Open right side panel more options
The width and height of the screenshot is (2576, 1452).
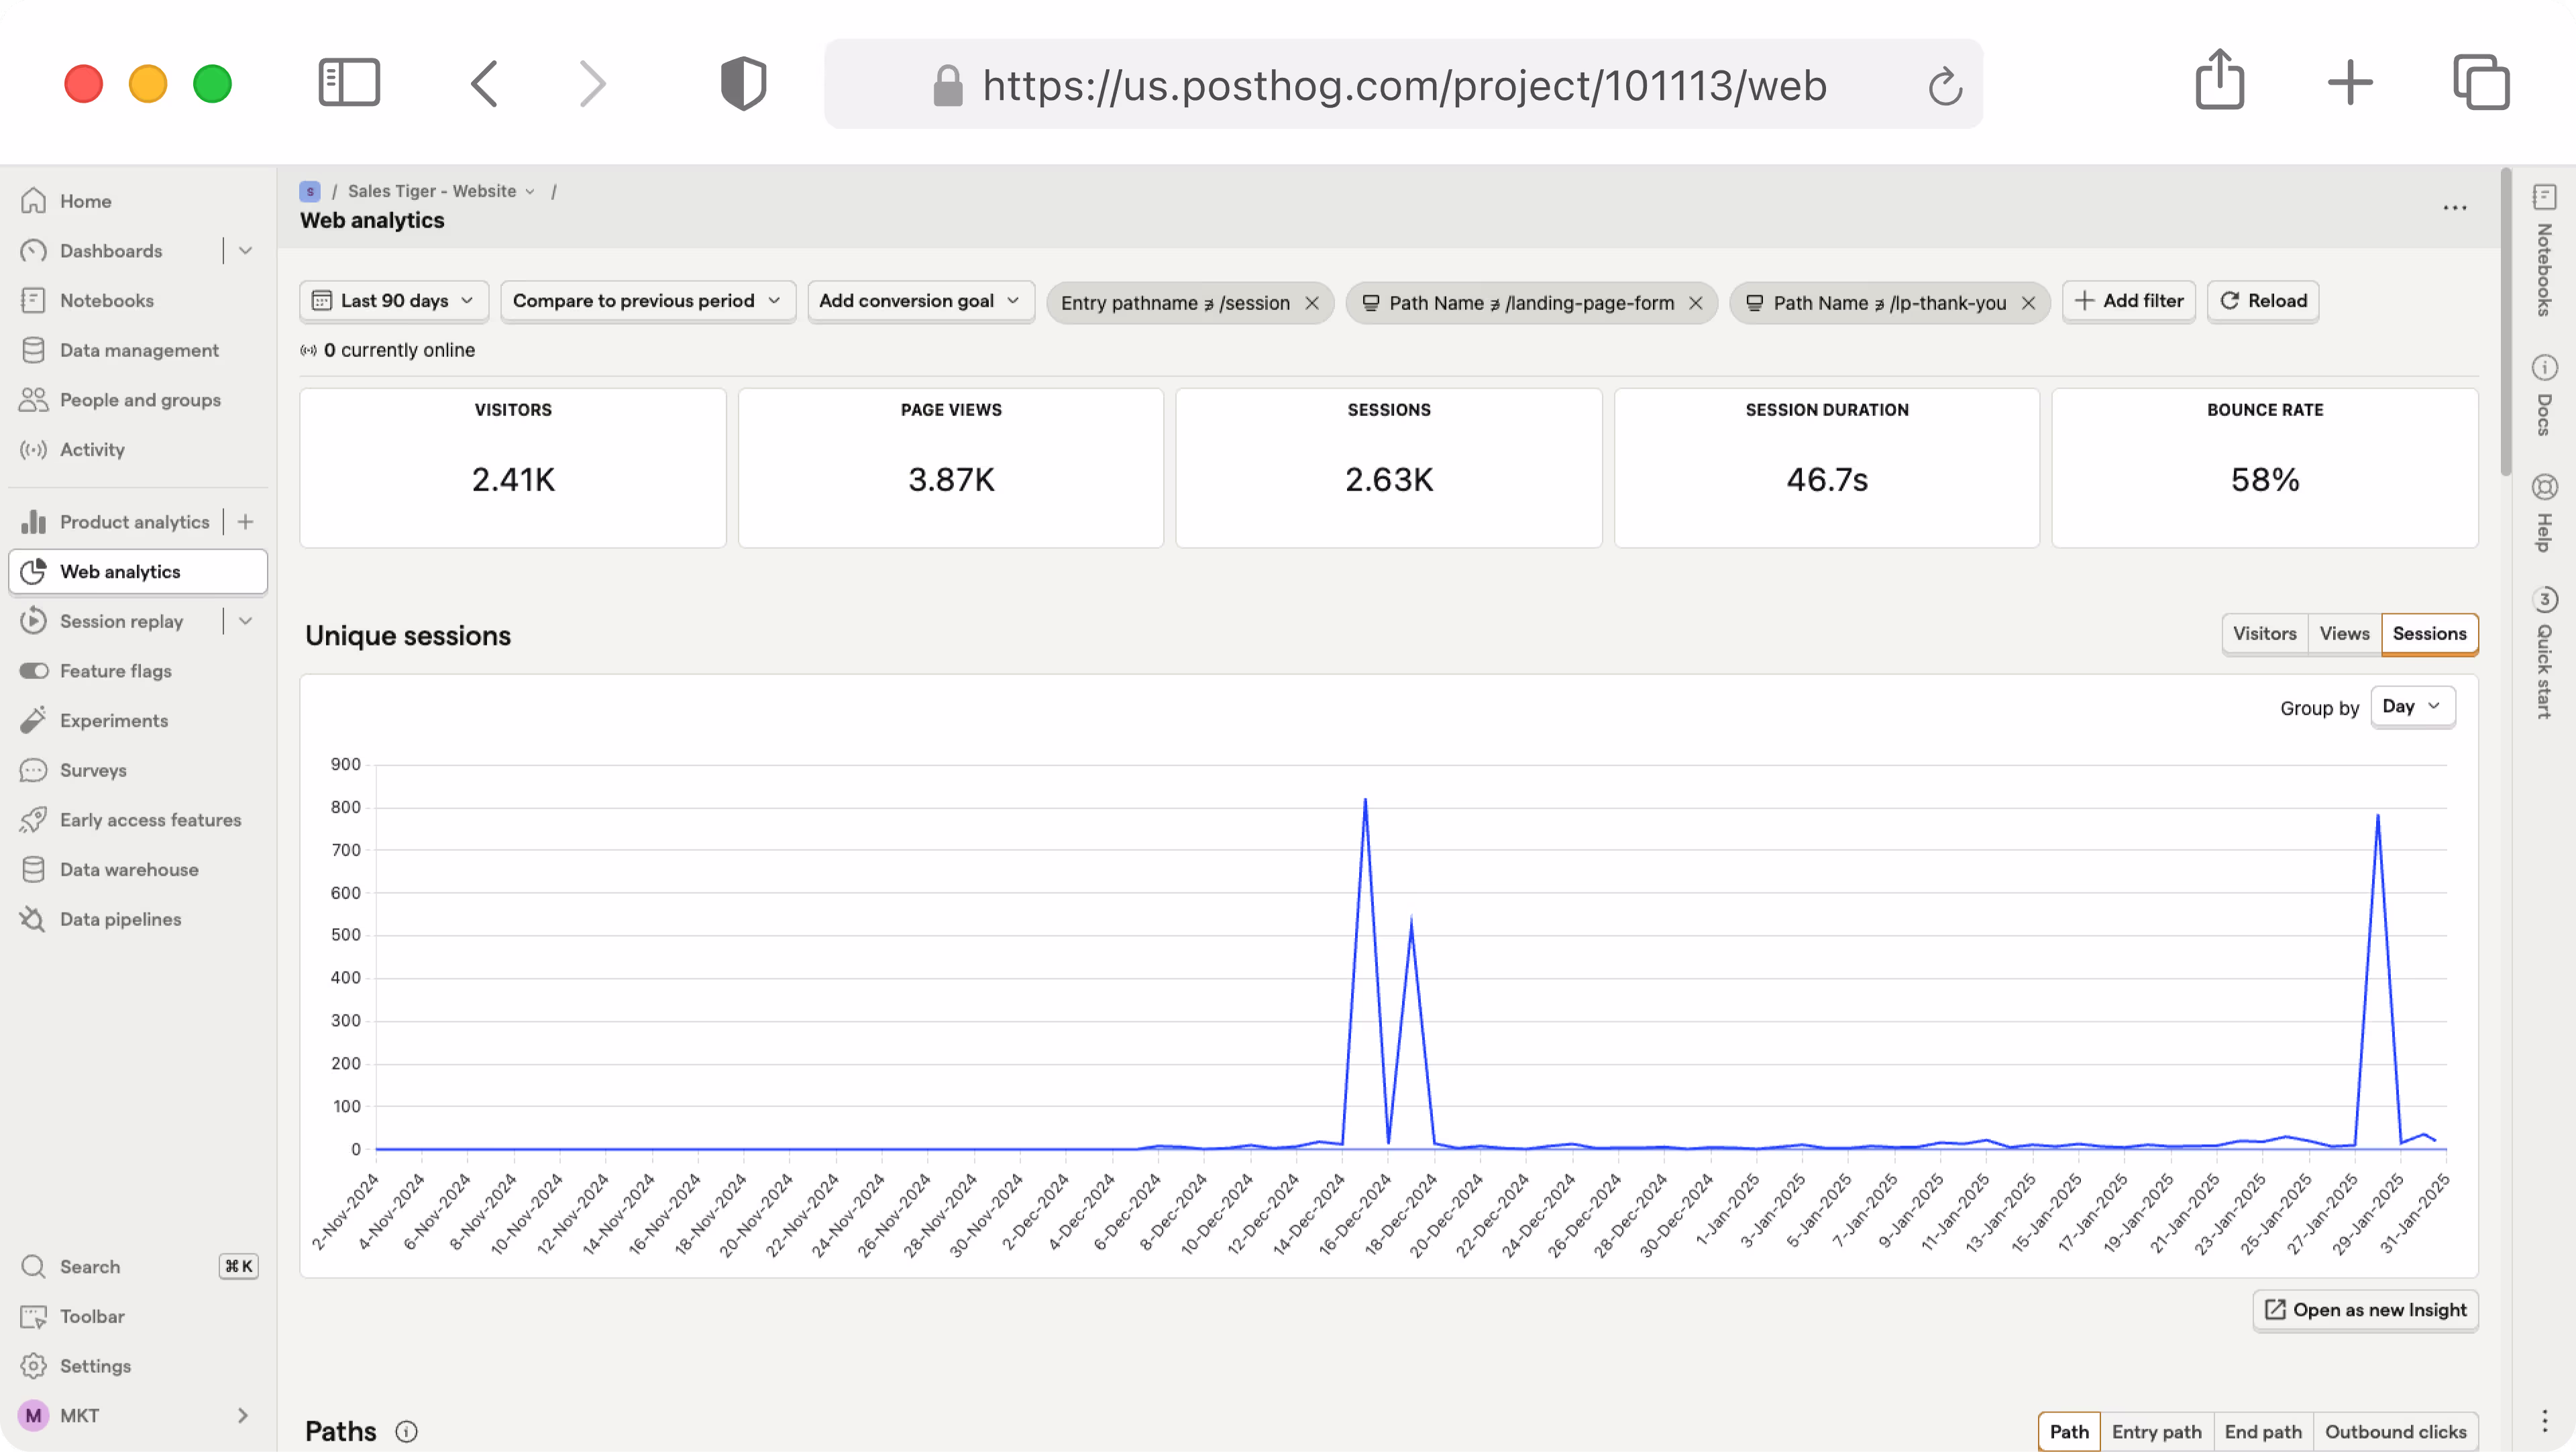2544,1421
